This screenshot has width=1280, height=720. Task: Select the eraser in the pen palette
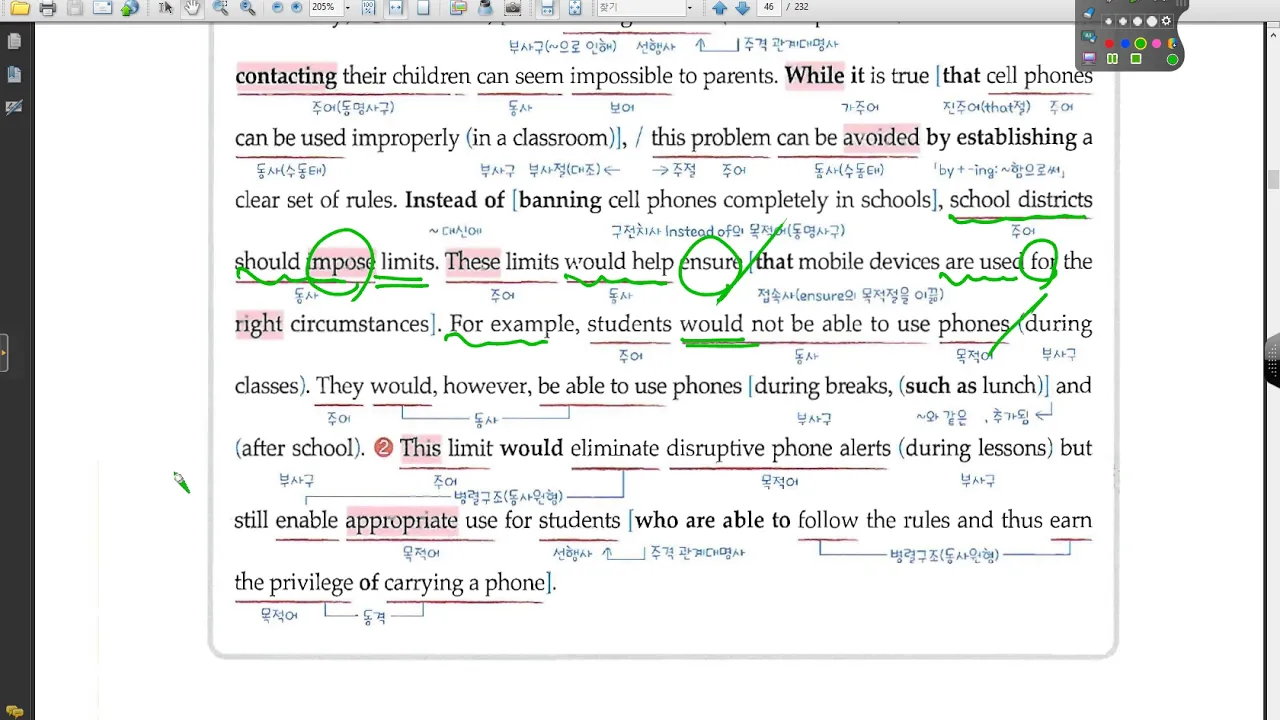pyautogui.click(x=1089, y=13)
